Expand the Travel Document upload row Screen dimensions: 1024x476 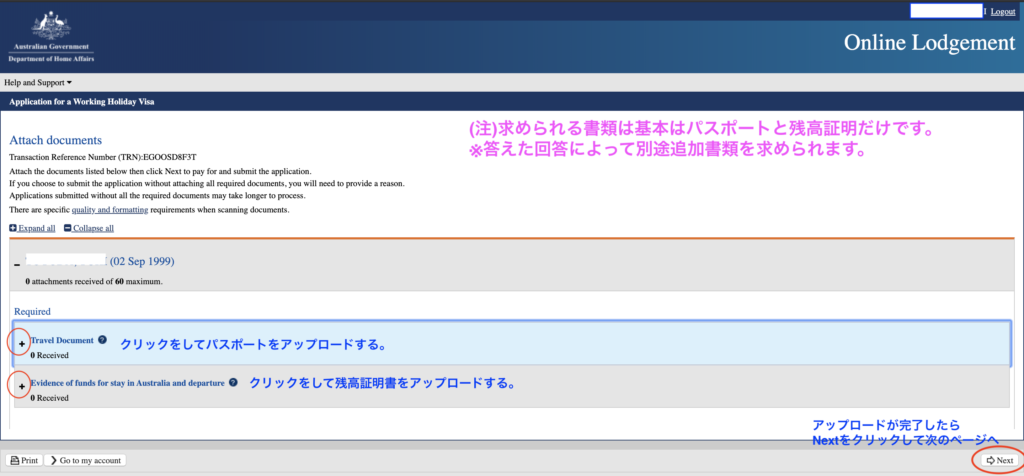[22, 343]
